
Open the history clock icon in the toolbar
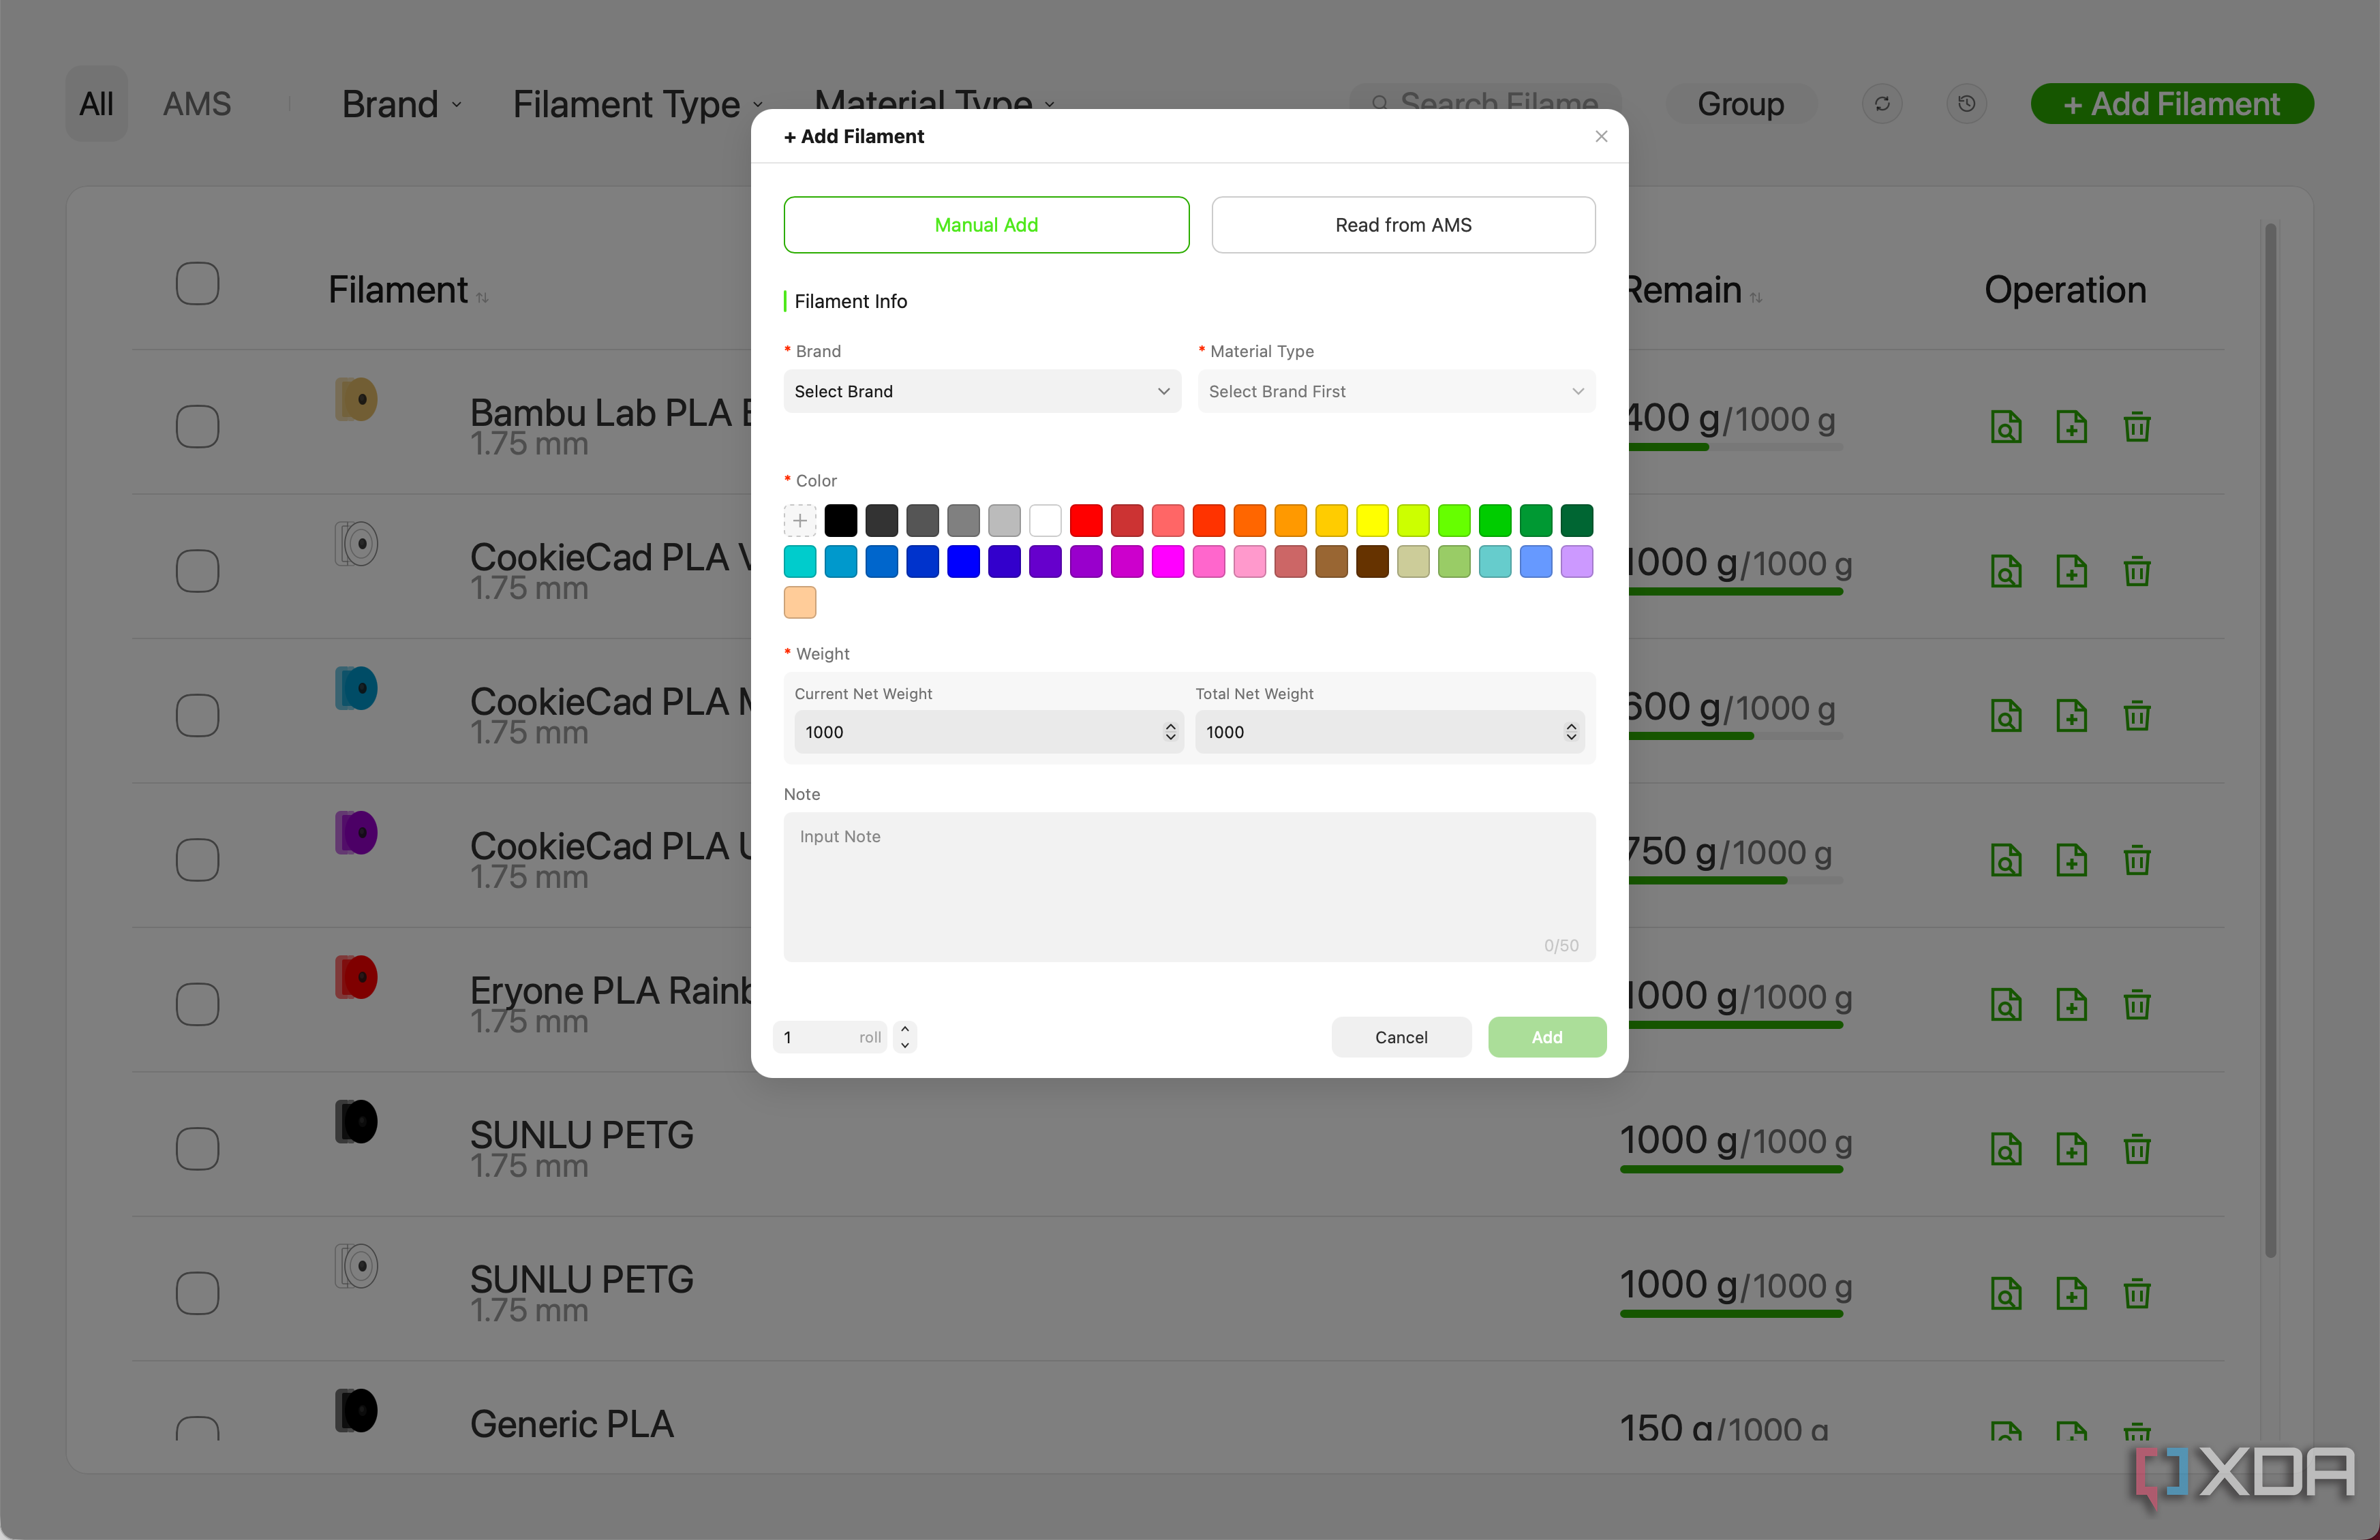pos(1966,104)
